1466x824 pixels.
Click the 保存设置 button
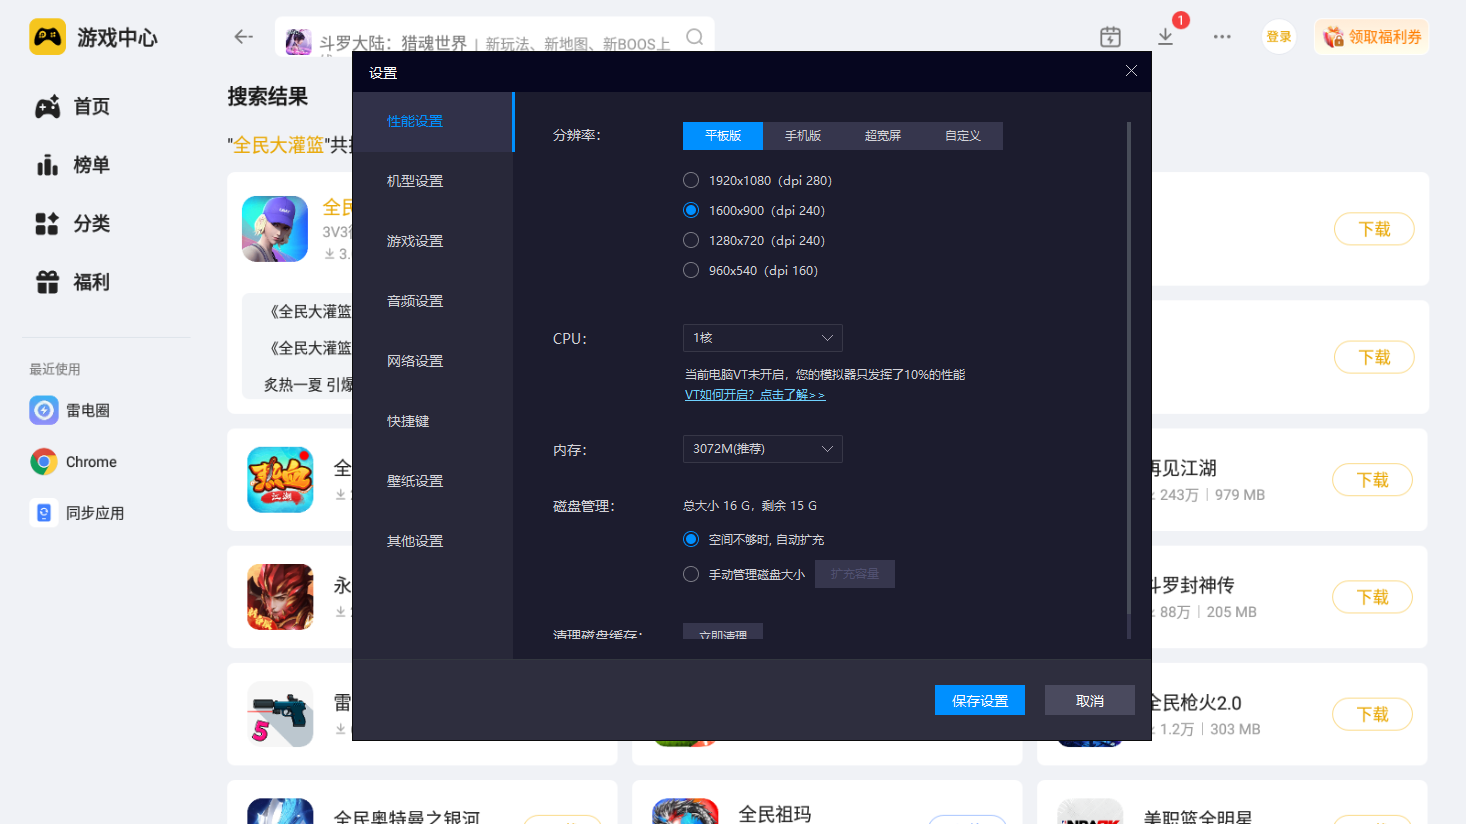[980, 700]
